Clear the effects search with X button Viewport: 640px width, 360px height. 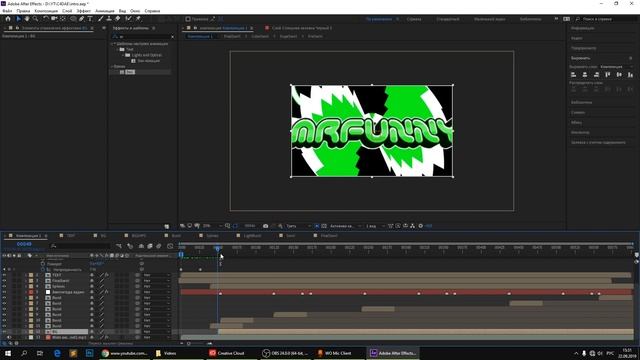click(172, 37)
